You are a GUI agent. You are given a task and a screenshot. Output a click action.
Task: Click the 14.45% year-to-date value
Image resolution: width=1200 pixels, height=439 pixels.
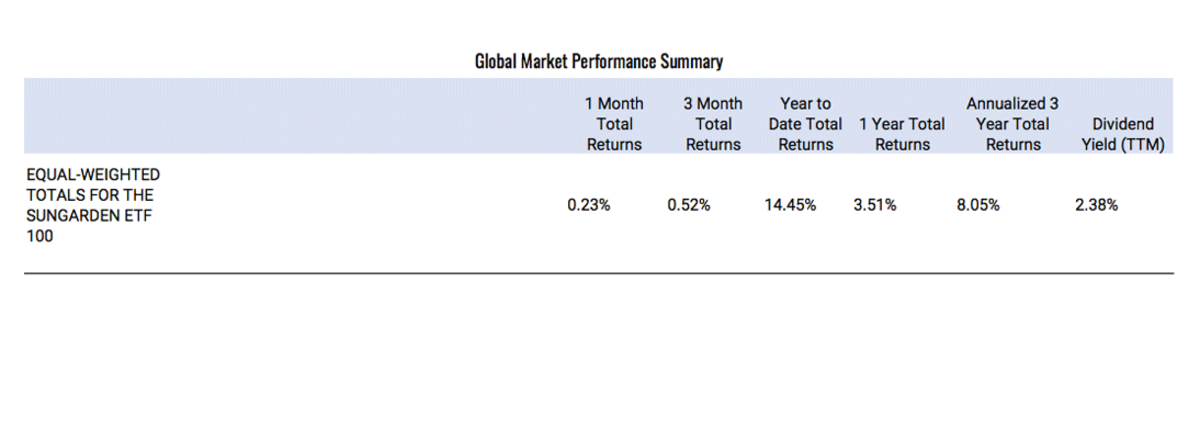tap(789, 206)
